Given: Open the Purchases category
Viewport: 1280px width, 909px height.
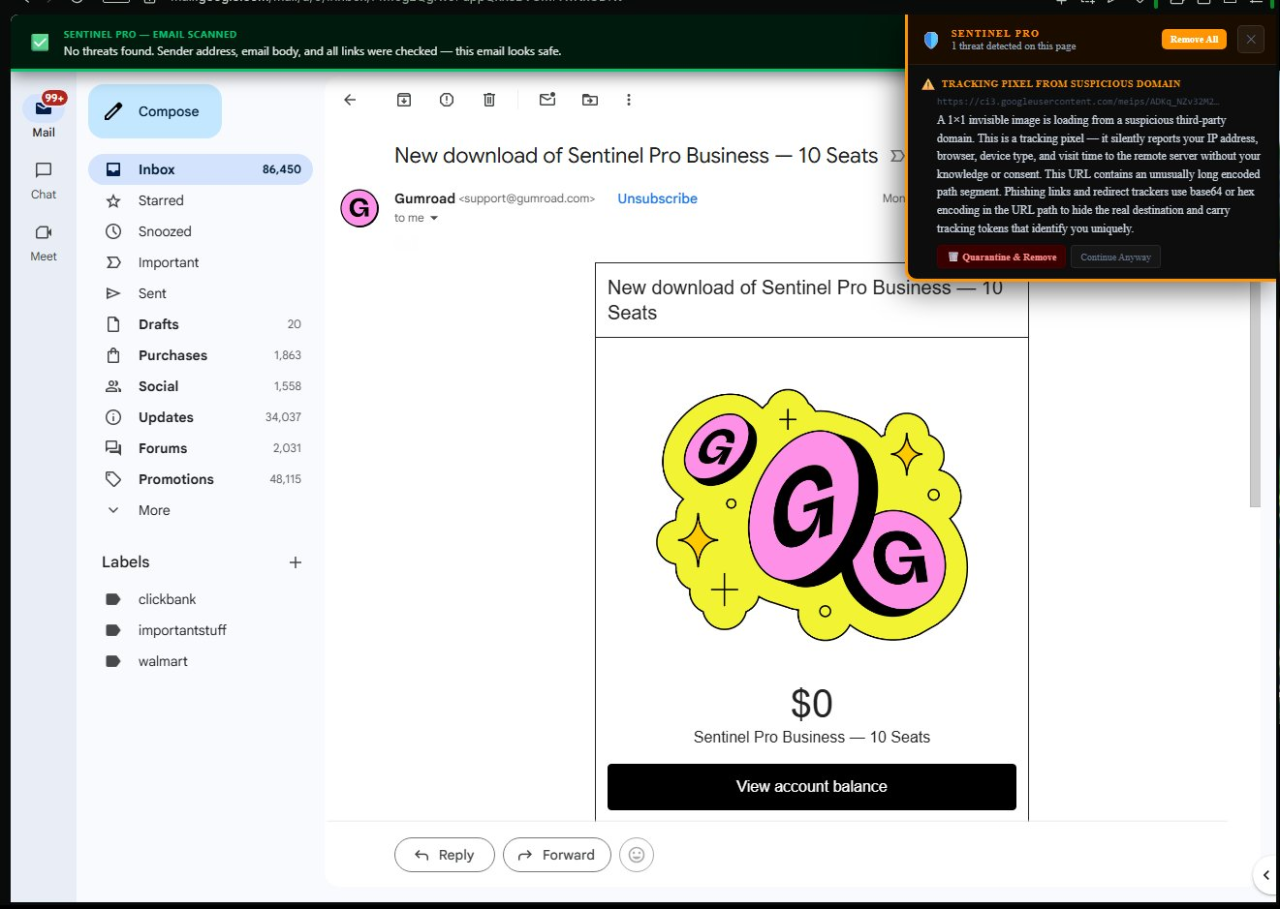Looking at the screenshot, I should [x=201, y=355].
